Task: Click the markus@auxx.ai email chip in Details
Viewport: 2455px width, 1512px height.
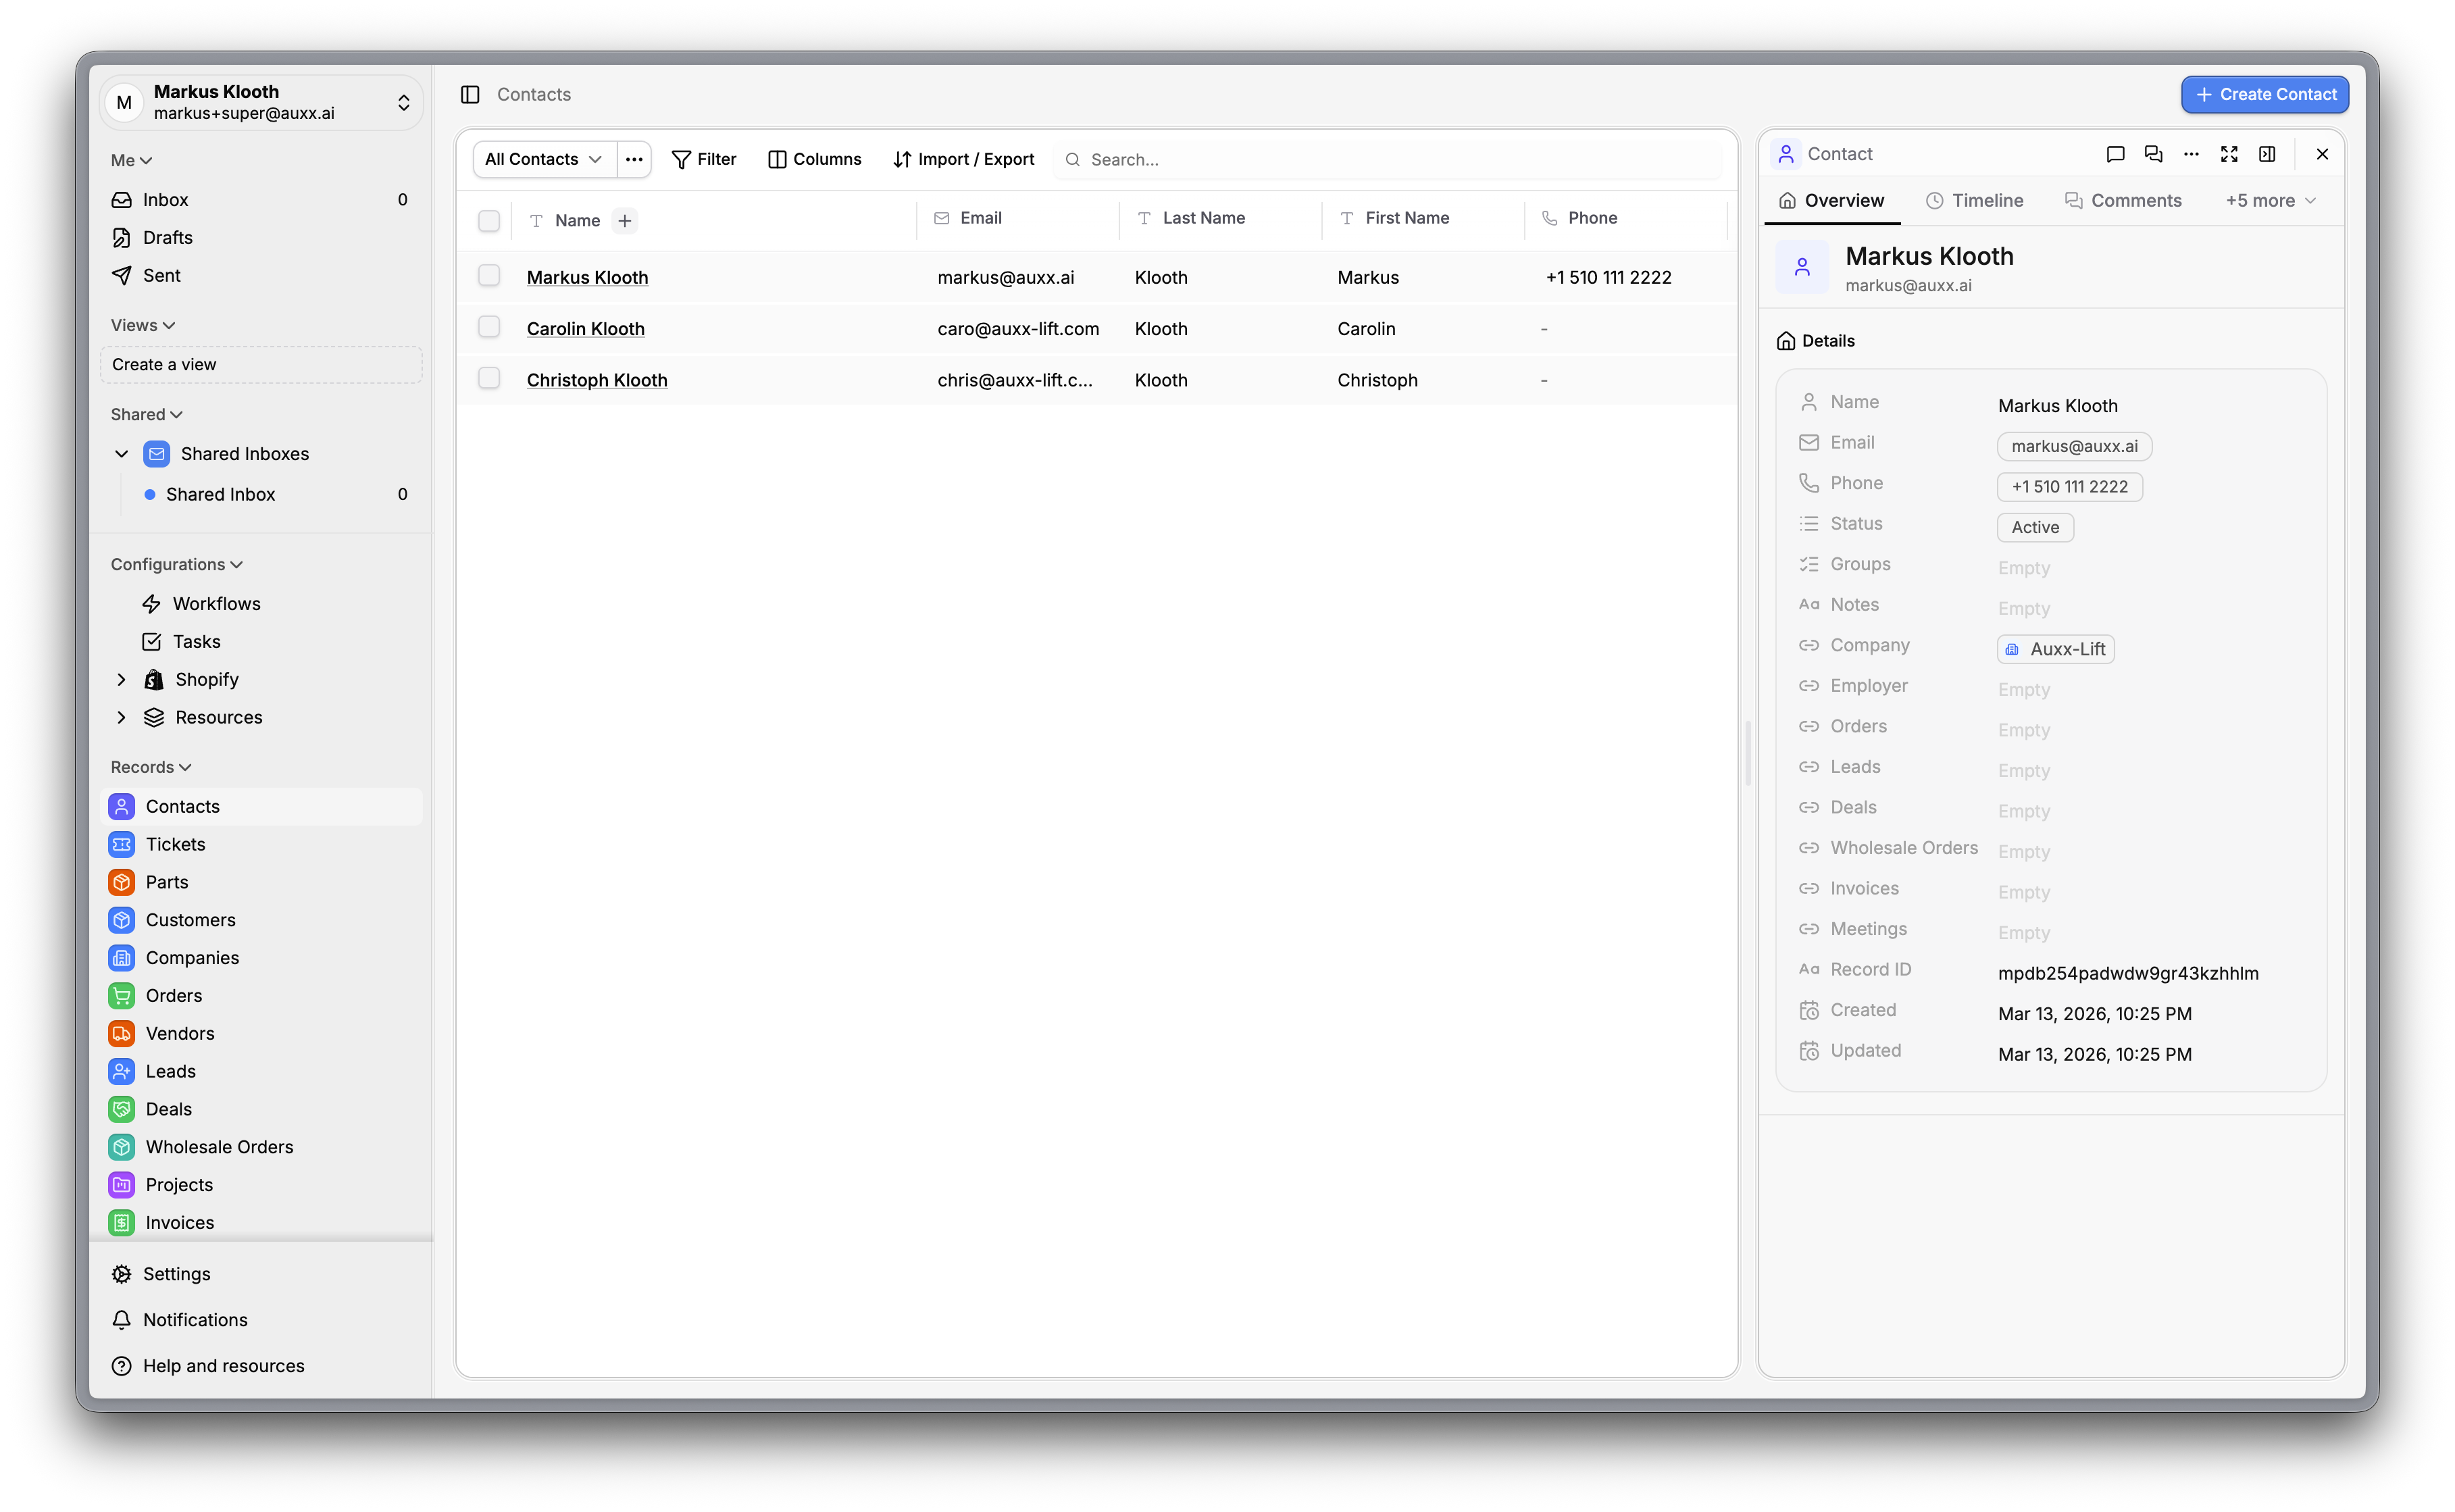Action: [2074, 446]
